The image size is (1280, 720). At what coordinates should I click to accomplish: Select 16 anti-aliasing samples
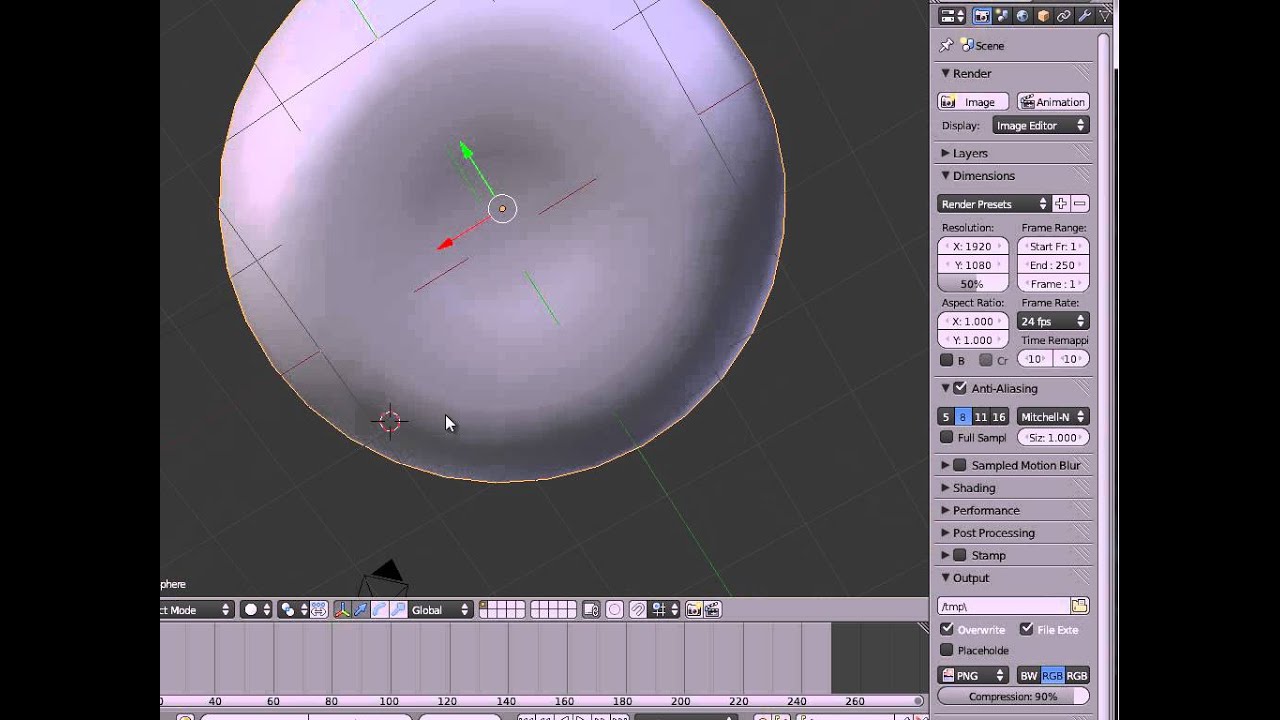point(999,417)
